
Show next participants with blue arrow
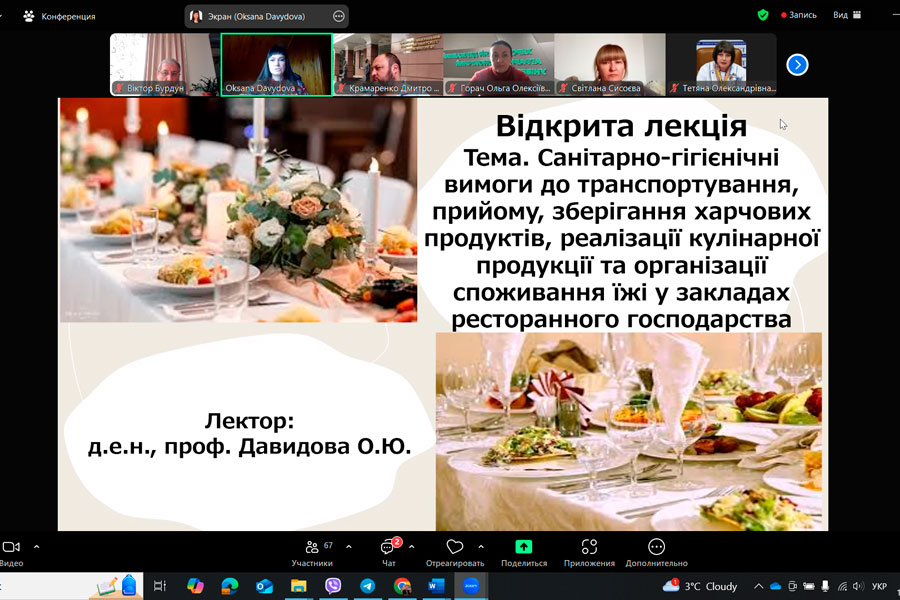pos(797,64)
